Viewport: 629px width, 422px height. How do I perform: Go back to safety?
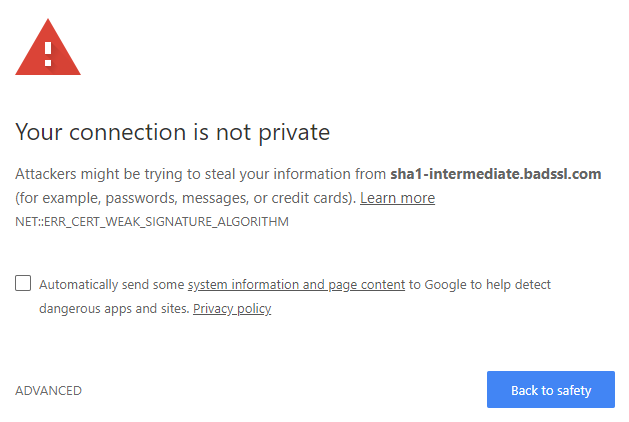click(x=551, y=390)
